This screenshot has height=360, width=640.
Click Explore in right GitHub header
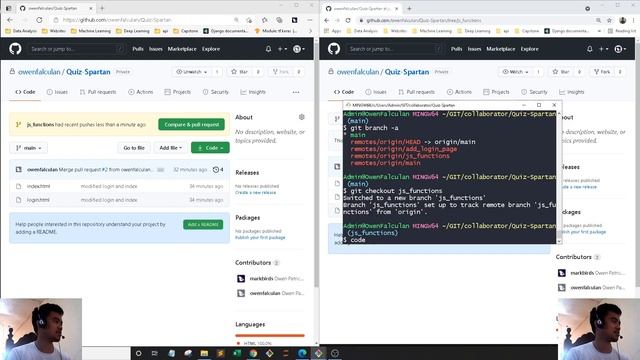[530, 49]
